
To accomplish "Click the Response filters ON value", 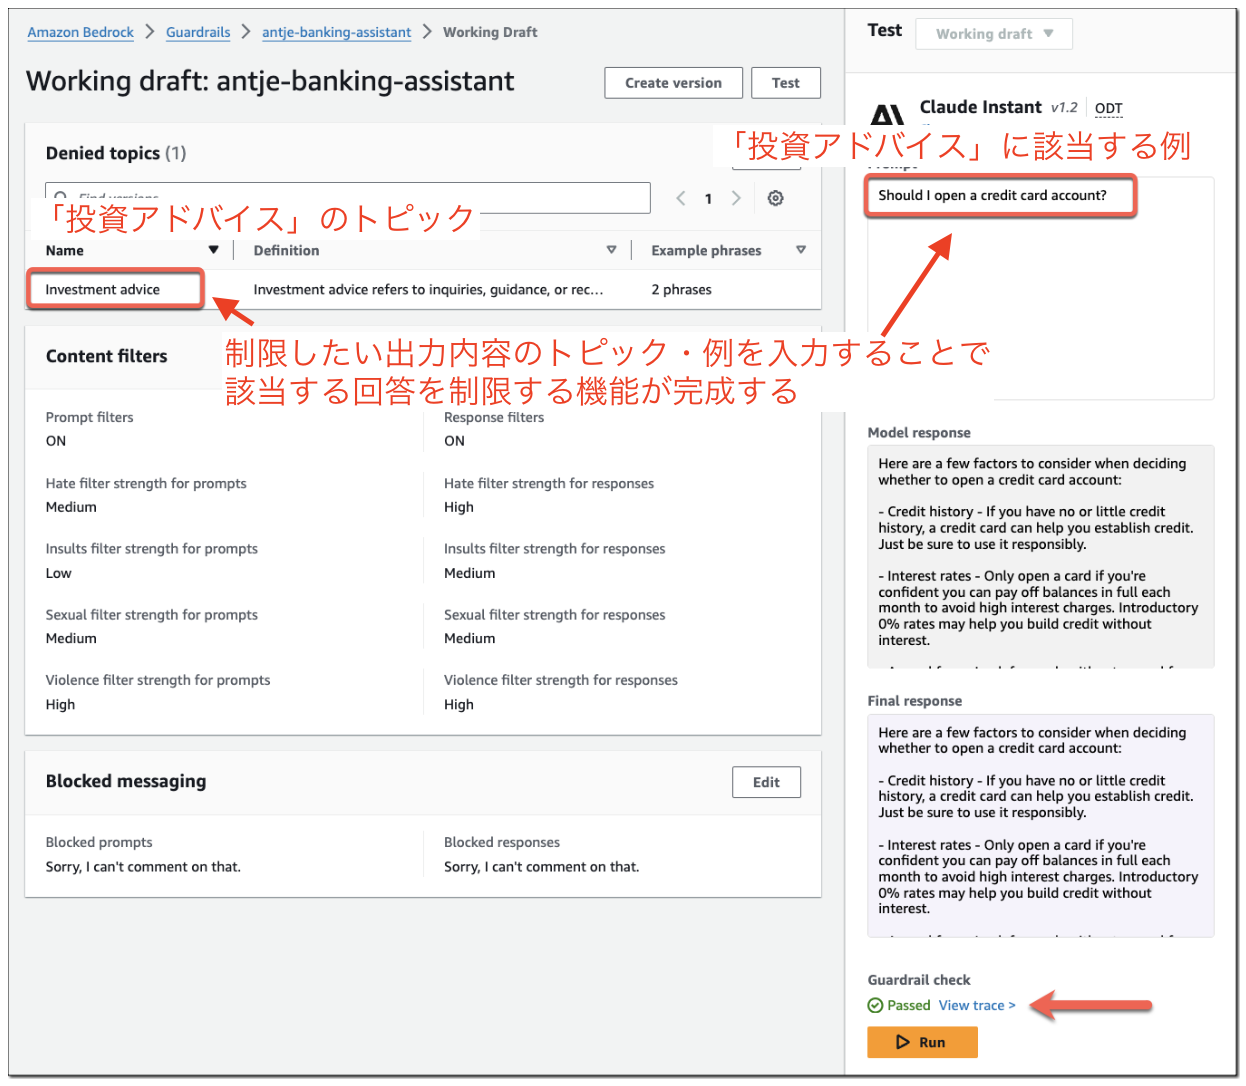I will point(454,441).
